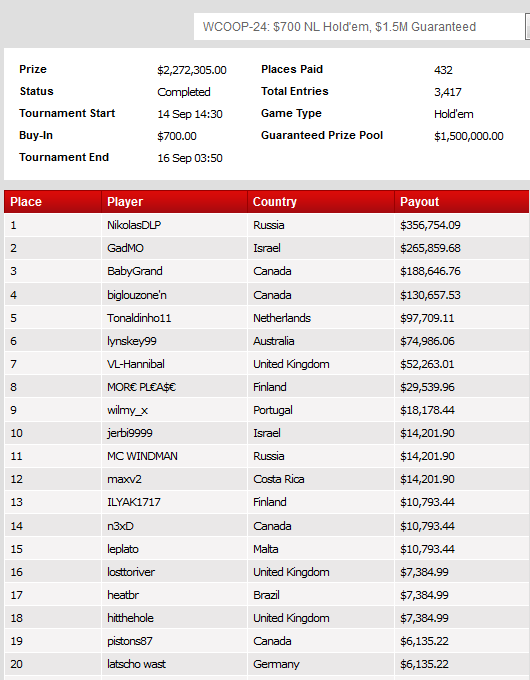Screen dimensions: 530x680
Task: Sort results by Player column header
Action: coord(174,202)
